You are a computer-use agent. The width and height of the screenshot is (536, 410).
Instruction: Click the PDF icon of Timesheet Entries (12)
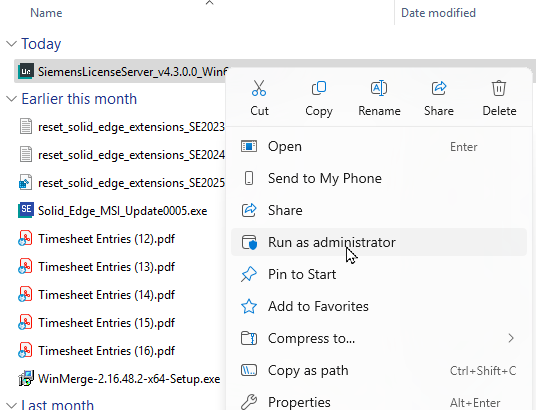[25, 238]
